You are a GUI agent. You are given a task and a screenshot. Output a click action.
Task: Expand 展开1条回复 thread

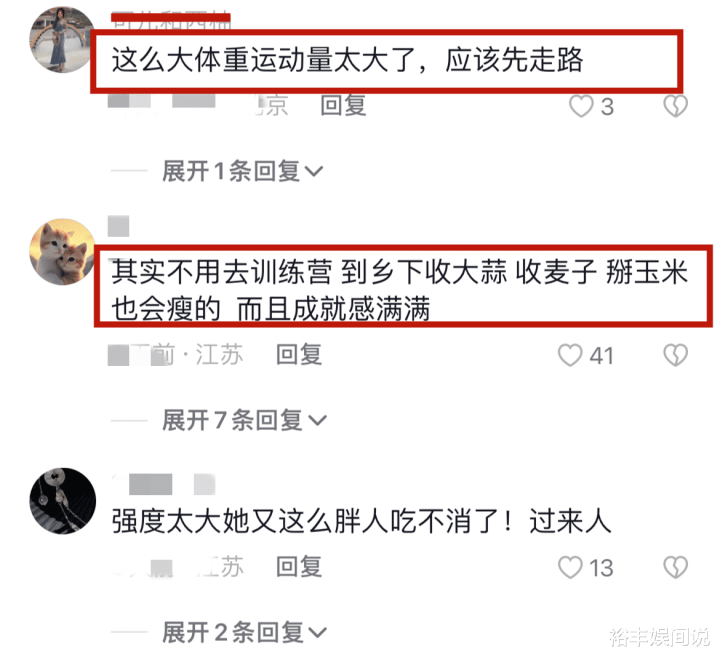tap(242, 171)
